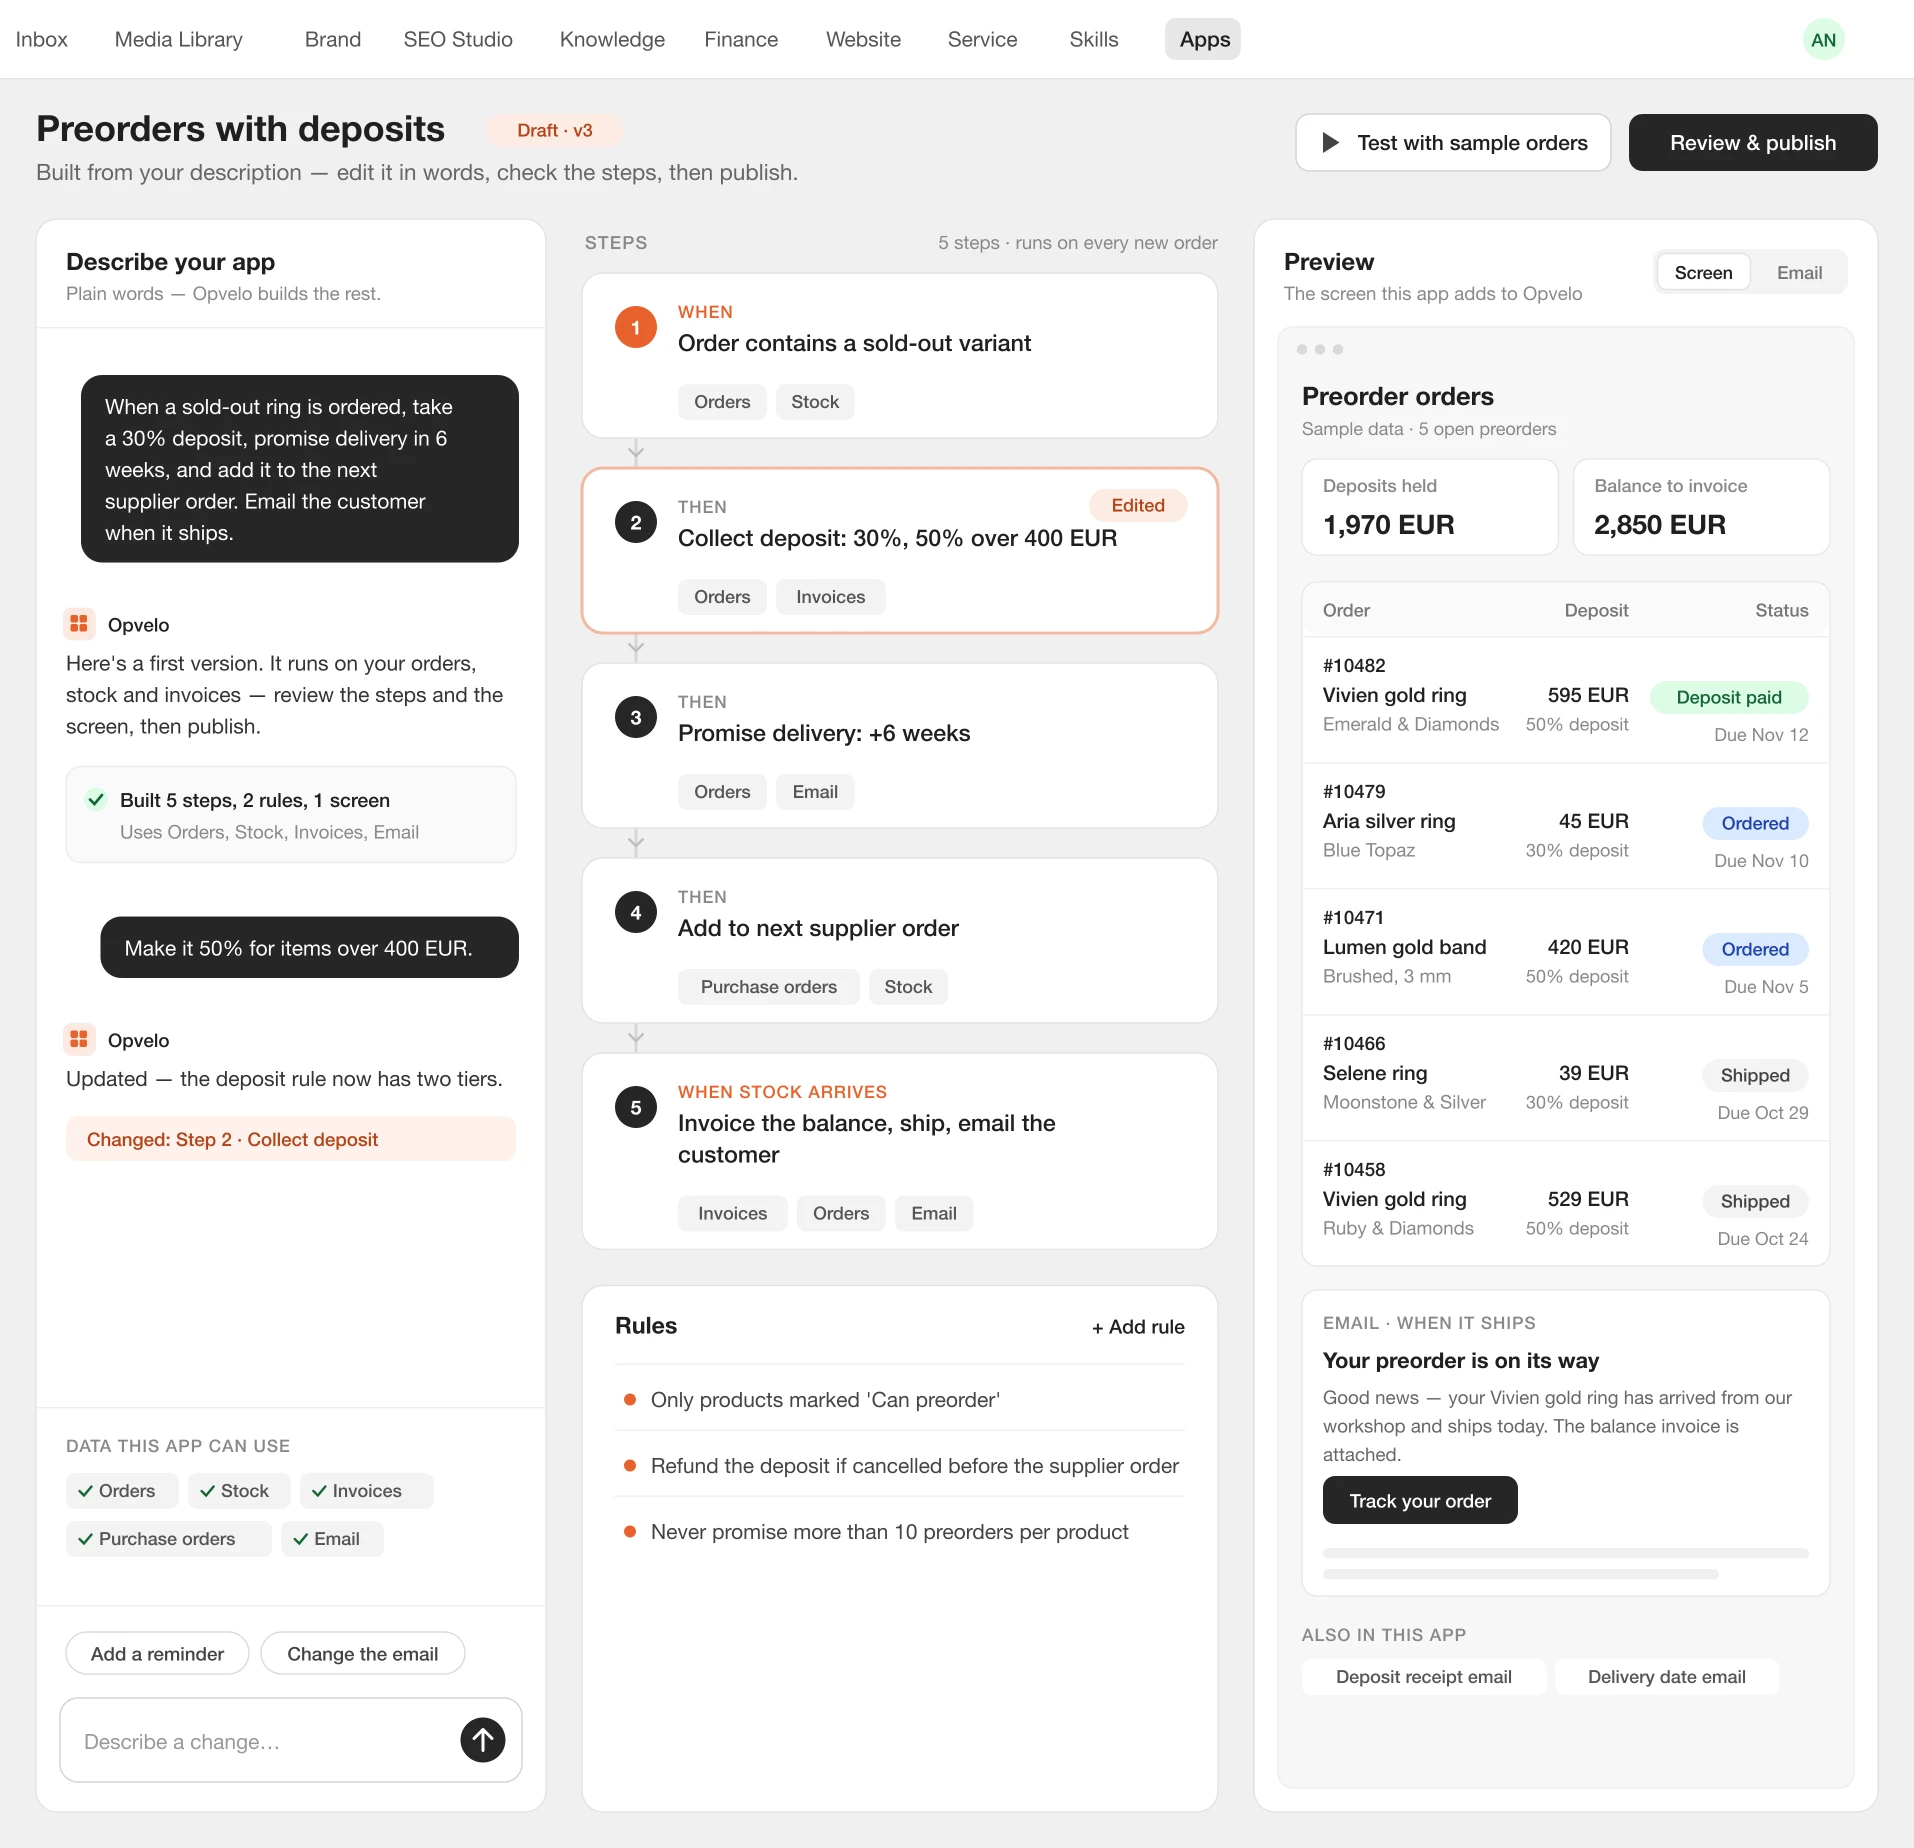Toggle the Invoices data permission chip
Viewport: 1914px width, 1848px height.
coord(365,1491)
